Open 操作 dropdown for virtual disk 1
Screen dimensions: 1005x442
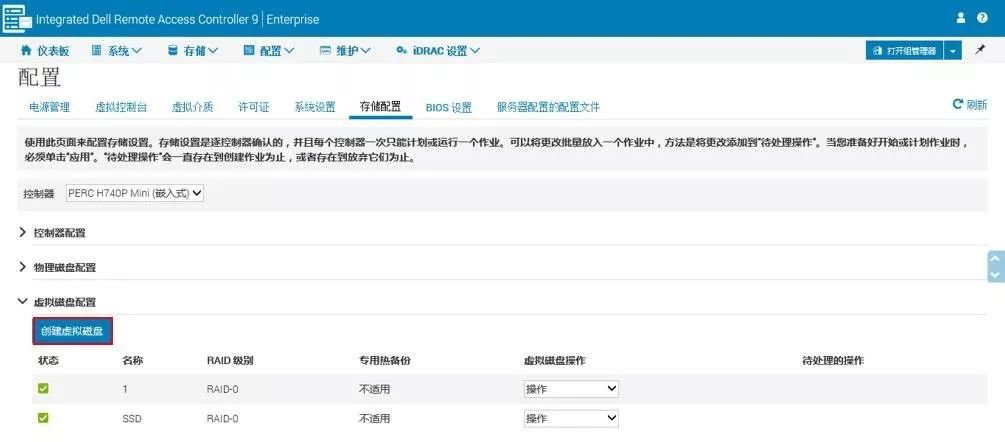pyautogui.click(x=571, y=389)
